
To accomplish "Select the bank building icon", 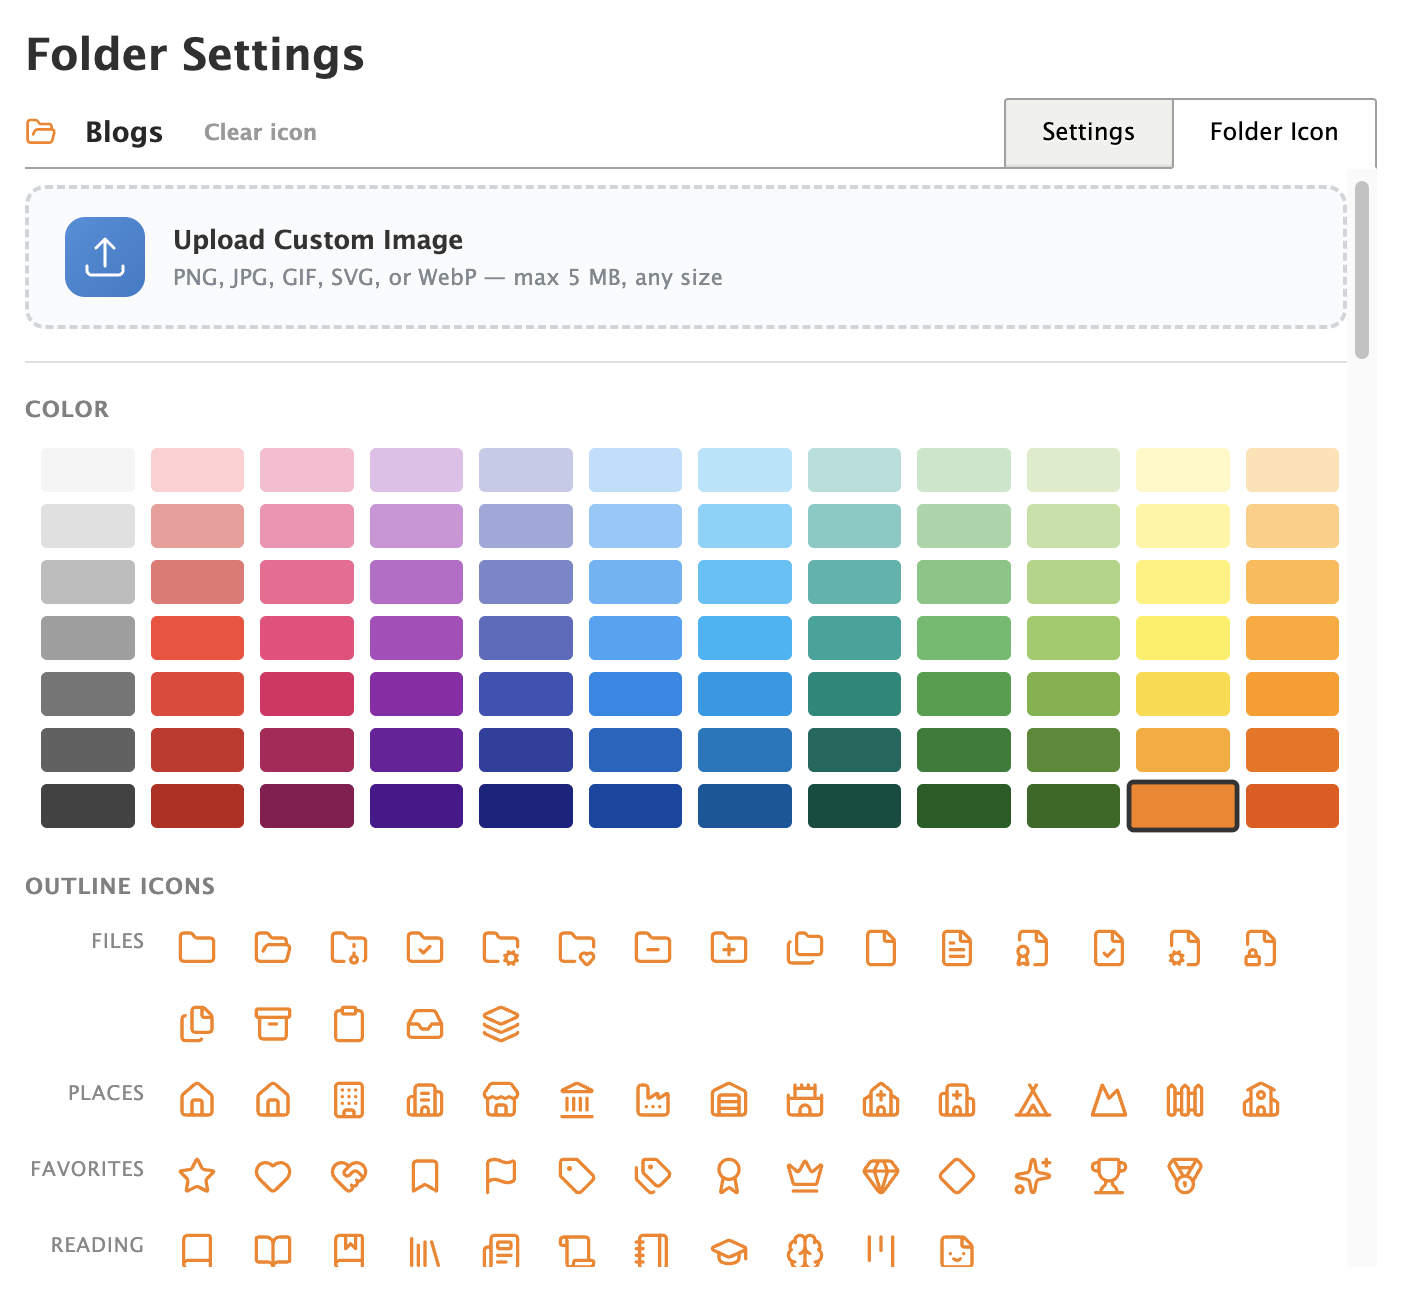I will [x=577, y=1100].
